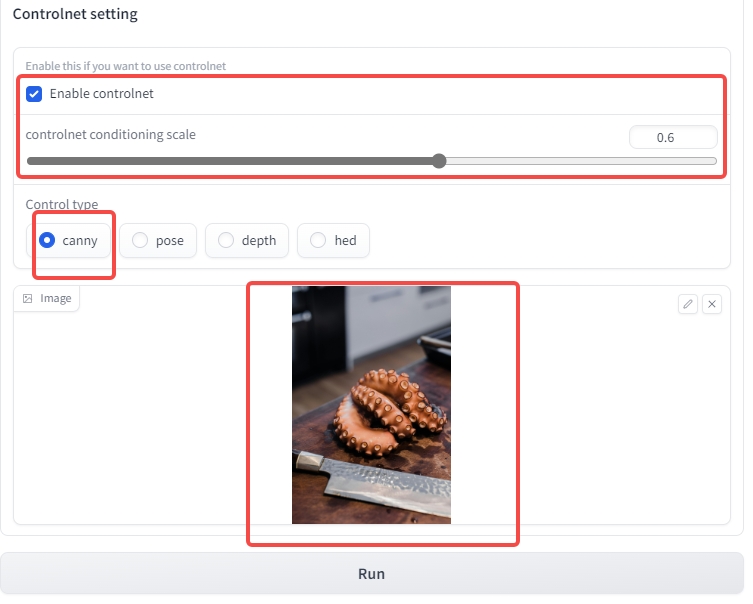Edit the uploaded image with pencil icon

pyautogui.click(x=688, y=304)
